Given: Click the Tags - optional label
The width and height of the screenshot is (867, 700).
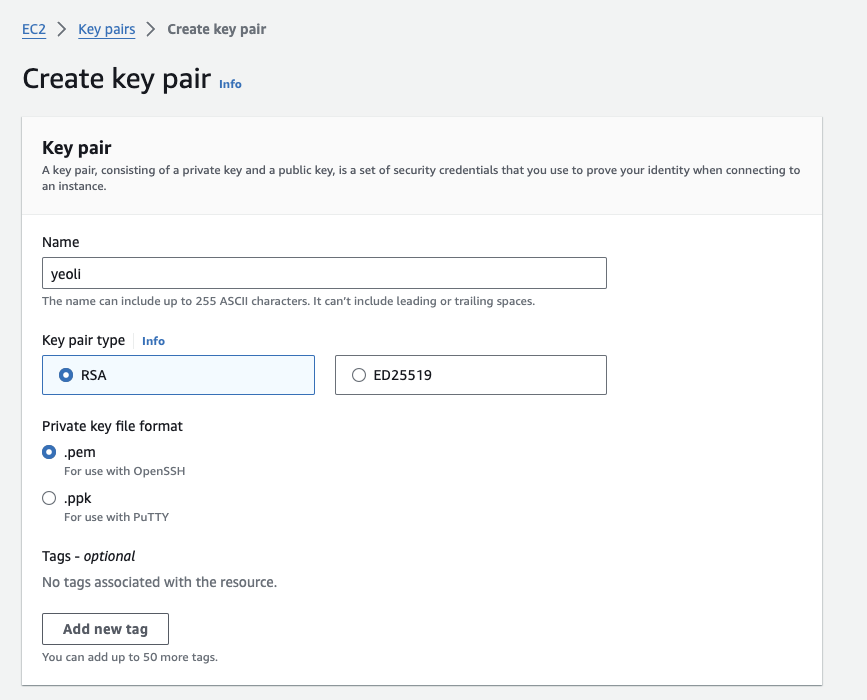Looking at the screenshot, I should click(x=88, y=556).
